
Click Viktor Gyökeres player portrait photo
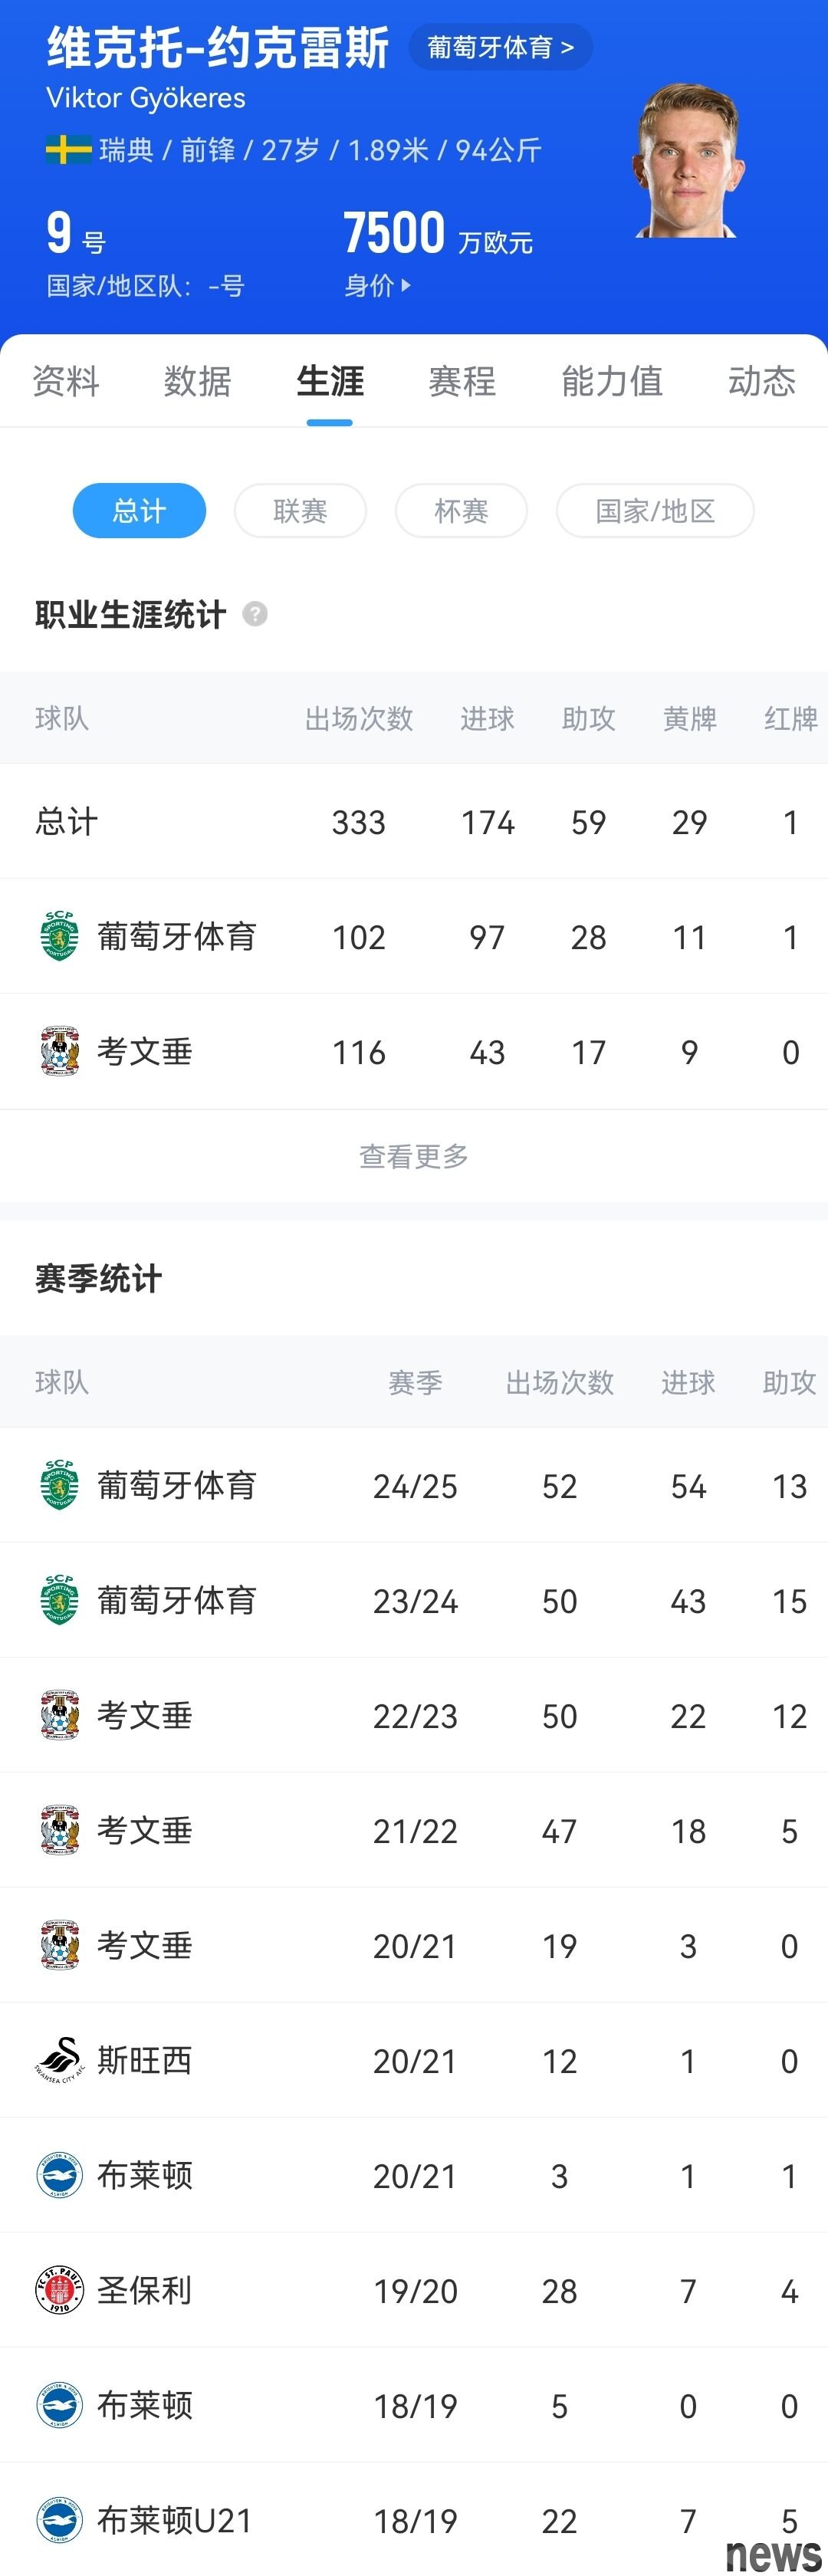[x=688, y=162]
